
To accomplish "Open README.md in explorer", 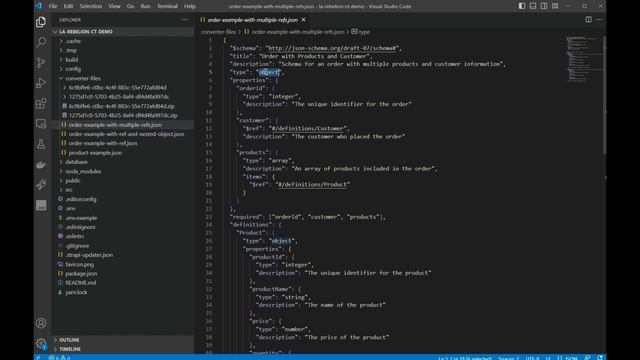I will (123, 282).
